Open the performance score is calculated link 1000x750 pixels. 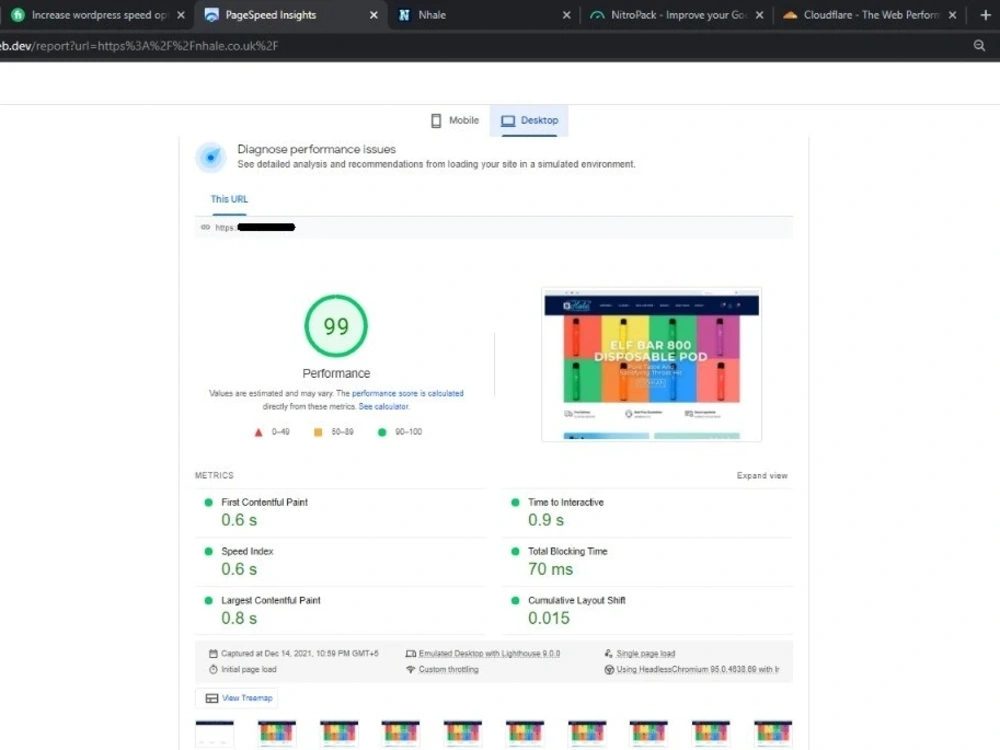[x=408, y=393]
